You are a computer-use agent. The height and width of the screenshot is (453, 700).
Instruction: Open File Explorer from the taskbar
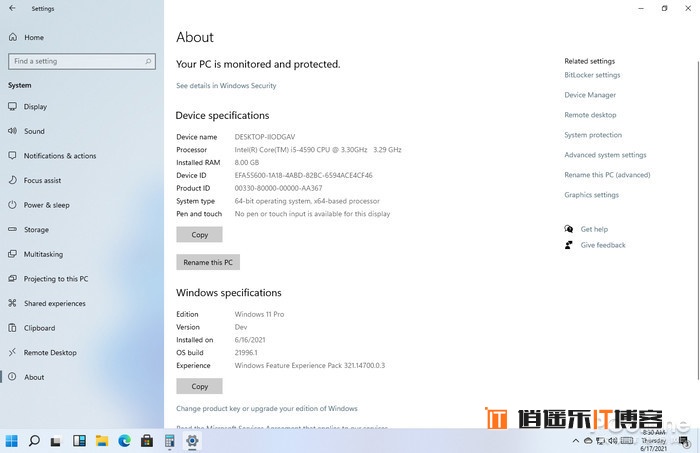102,441
